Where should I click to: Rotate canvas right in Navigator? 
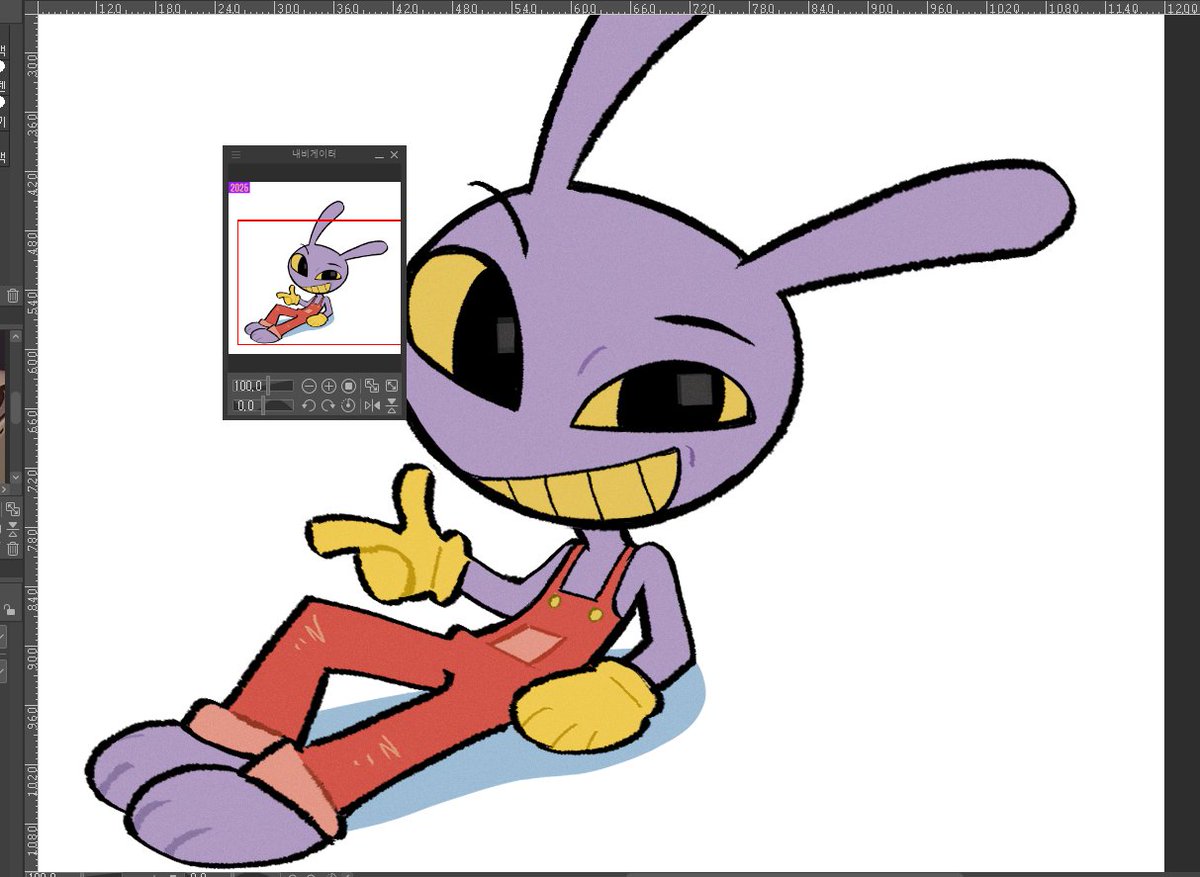tap(328, 405)
